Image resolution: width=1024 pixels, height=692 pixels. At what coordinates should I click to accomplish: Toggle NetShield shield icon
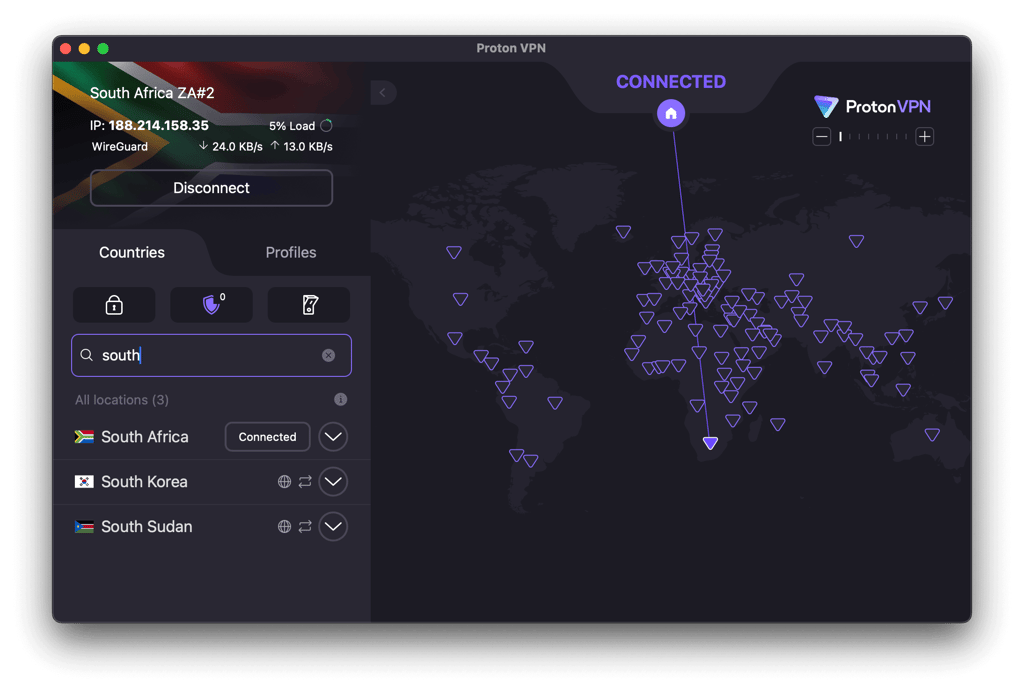[212, 305]
